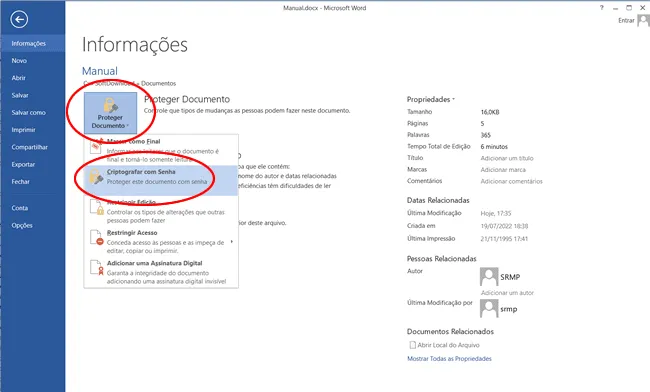Open Imprimir in the sidebar

[33, 130]
